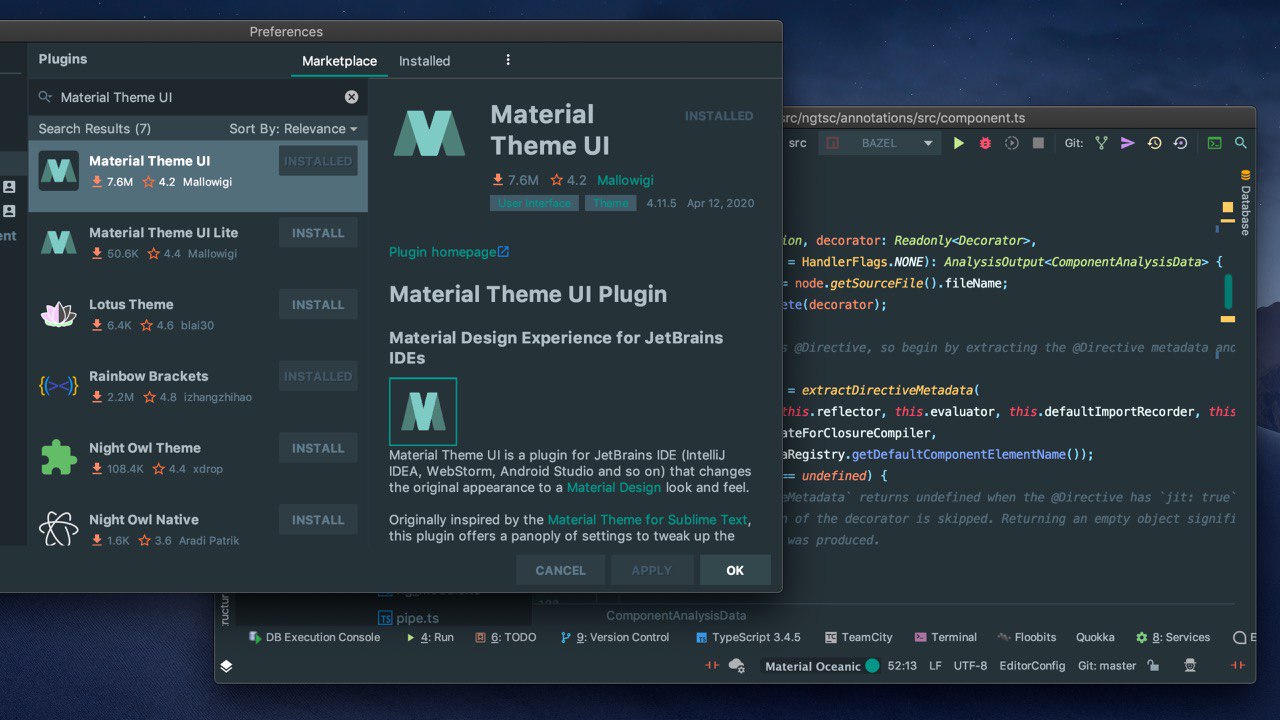
Task: Open the Floobits tool window
Action: (x=1027, y=637)
